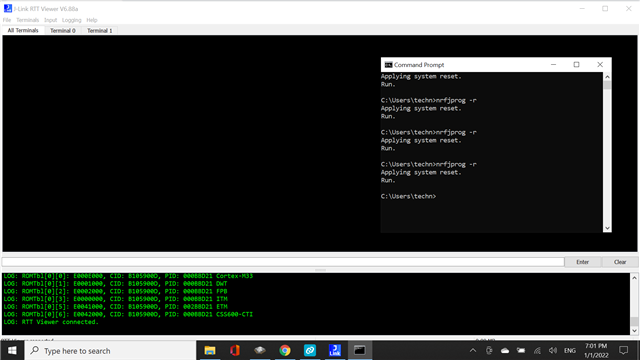
Task: Click Command Prompt scrollbar up arrow
Action: click(607, 77)
